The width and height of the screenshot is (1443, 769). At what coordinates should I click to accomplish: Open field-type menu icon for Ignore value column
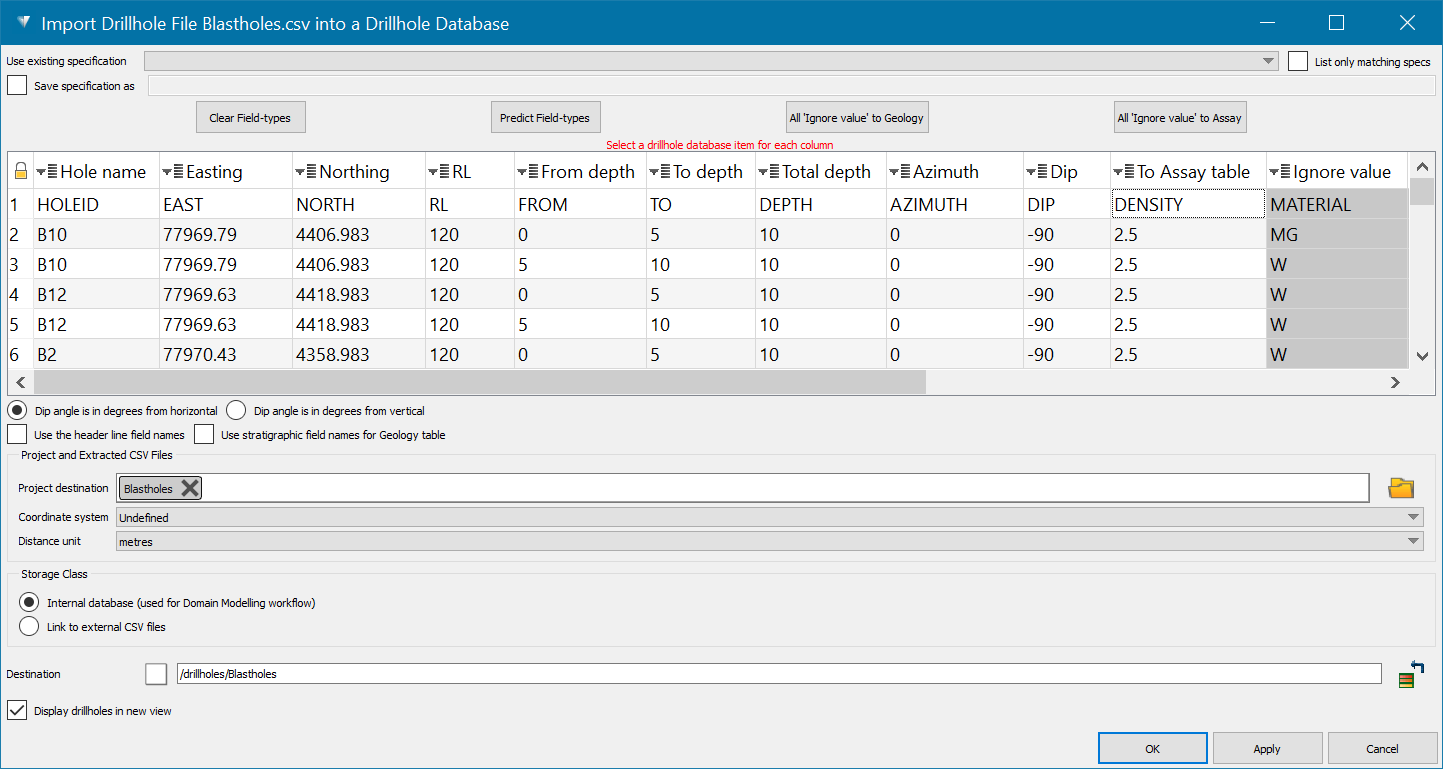click(x=1280, y=172)
